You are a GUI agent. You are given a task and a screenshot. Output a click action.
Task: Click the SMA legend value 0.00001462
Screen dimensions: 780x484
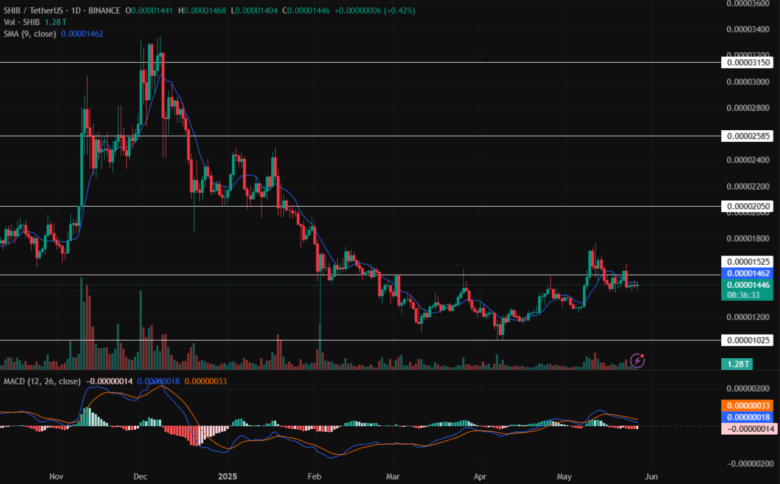pyautogui.click(x=82, y=34)
